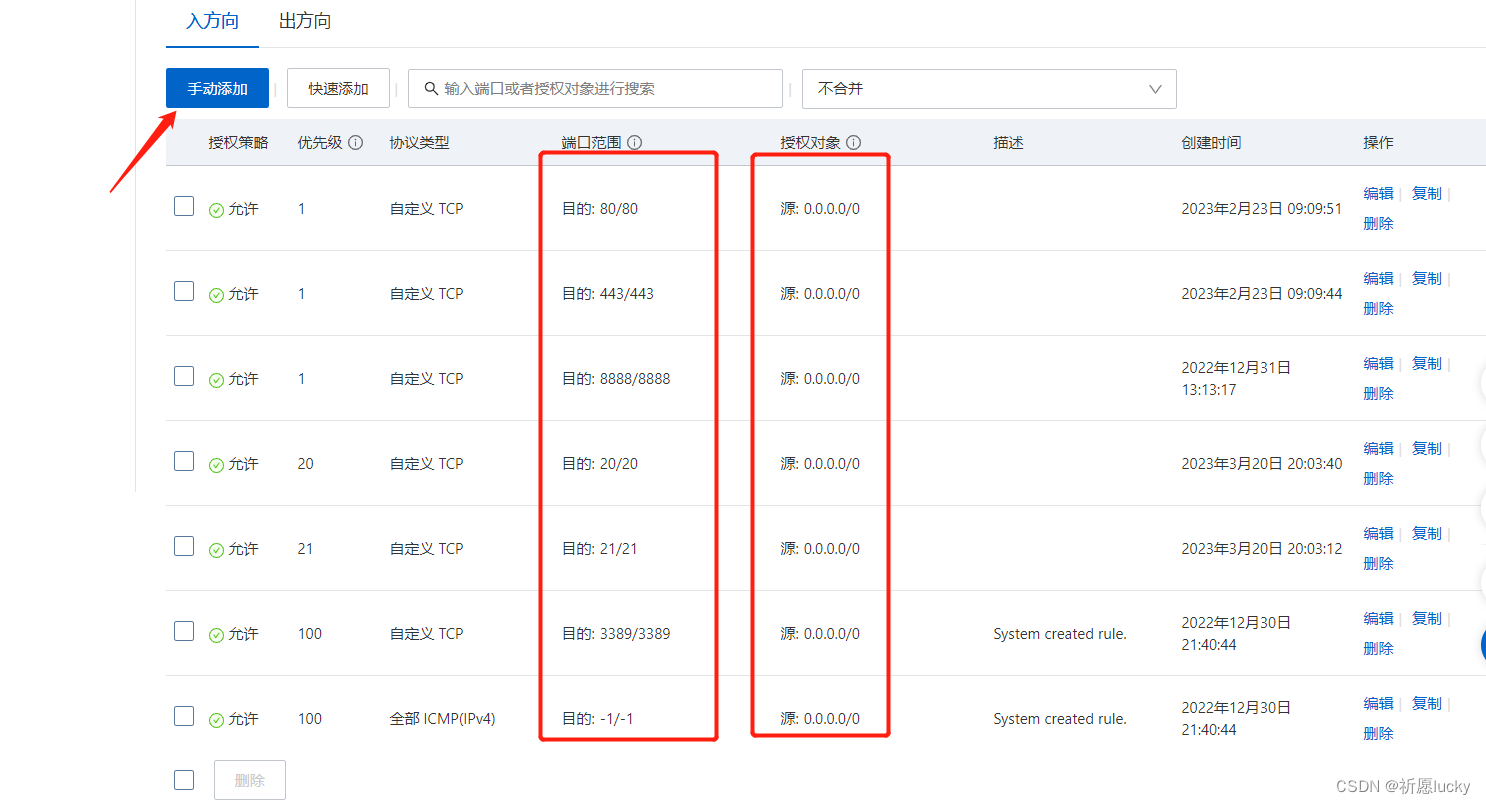1486x805 pixels.
Task: Click 复制 for the 80/80 rule
Action: point(1427,193)
